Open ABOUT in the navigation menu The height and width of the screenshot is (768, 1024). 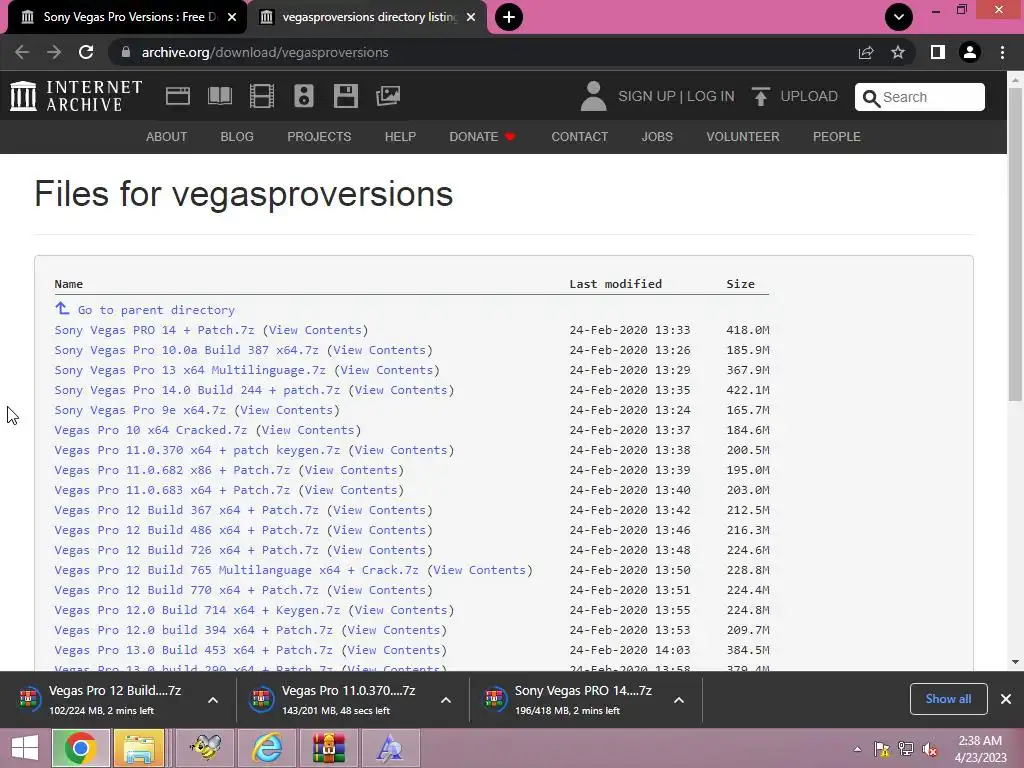[167, 136]
